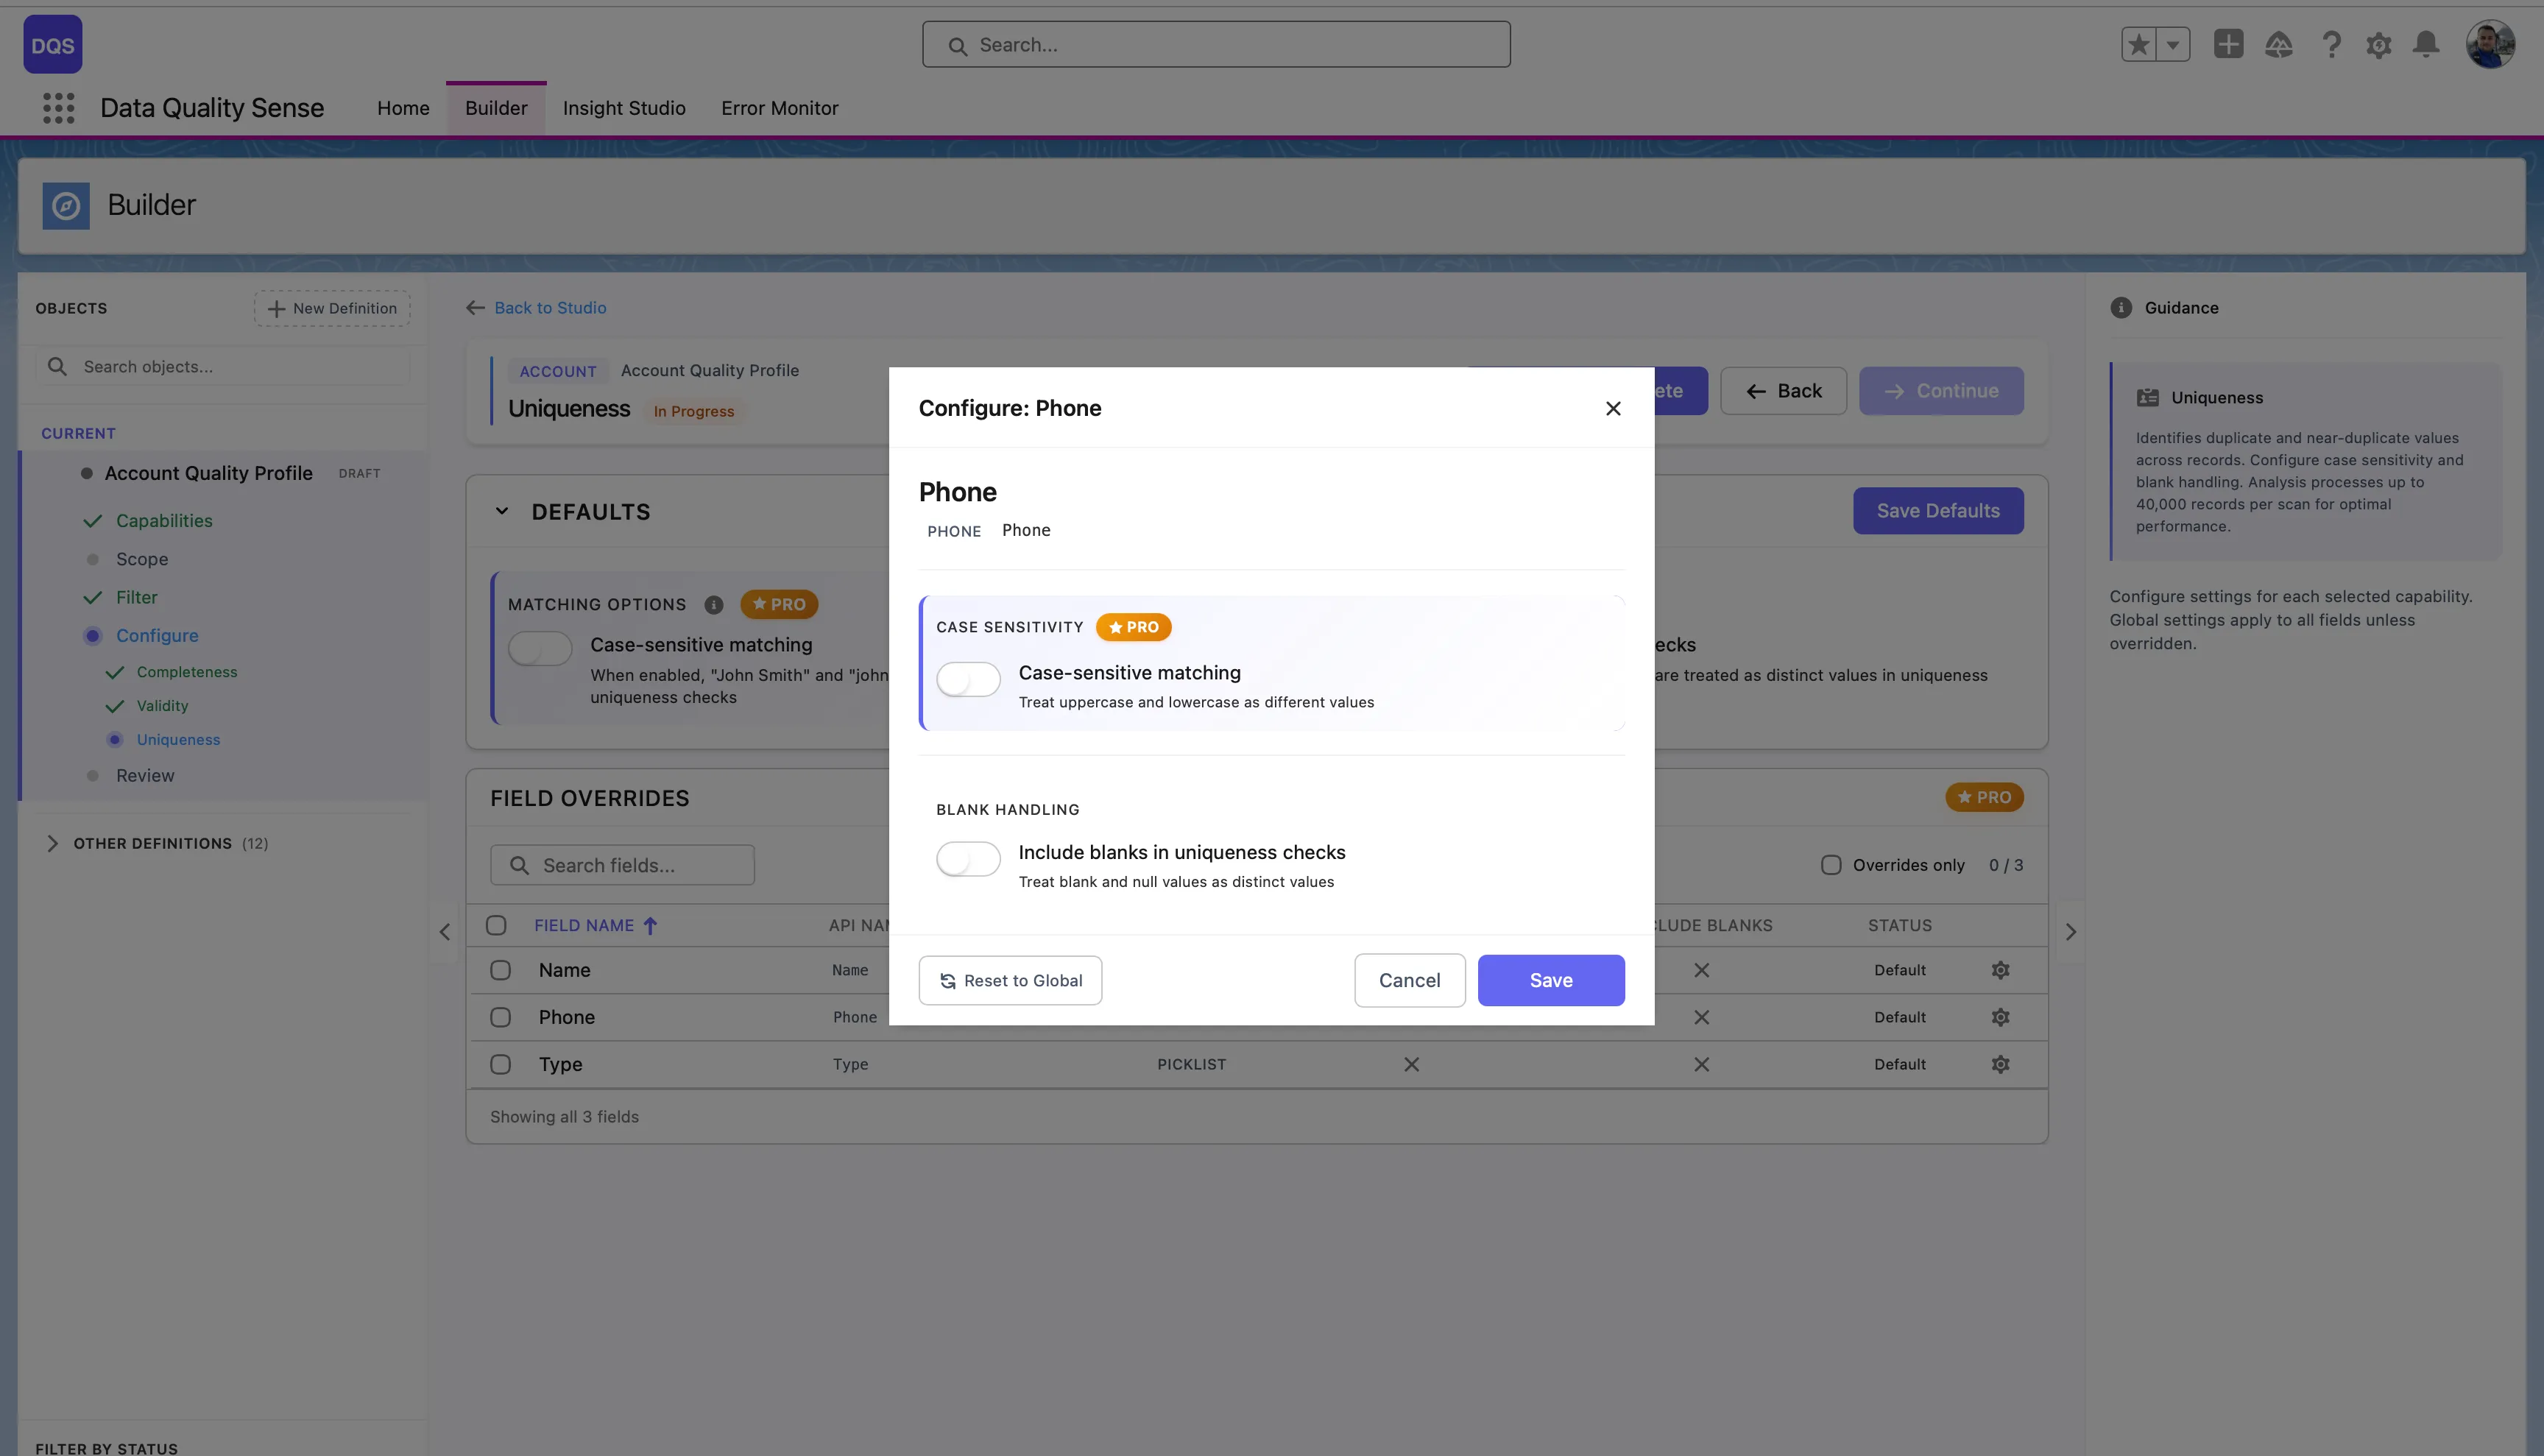
Task: Save the Phone field configuration
Action: [1550, 980]
